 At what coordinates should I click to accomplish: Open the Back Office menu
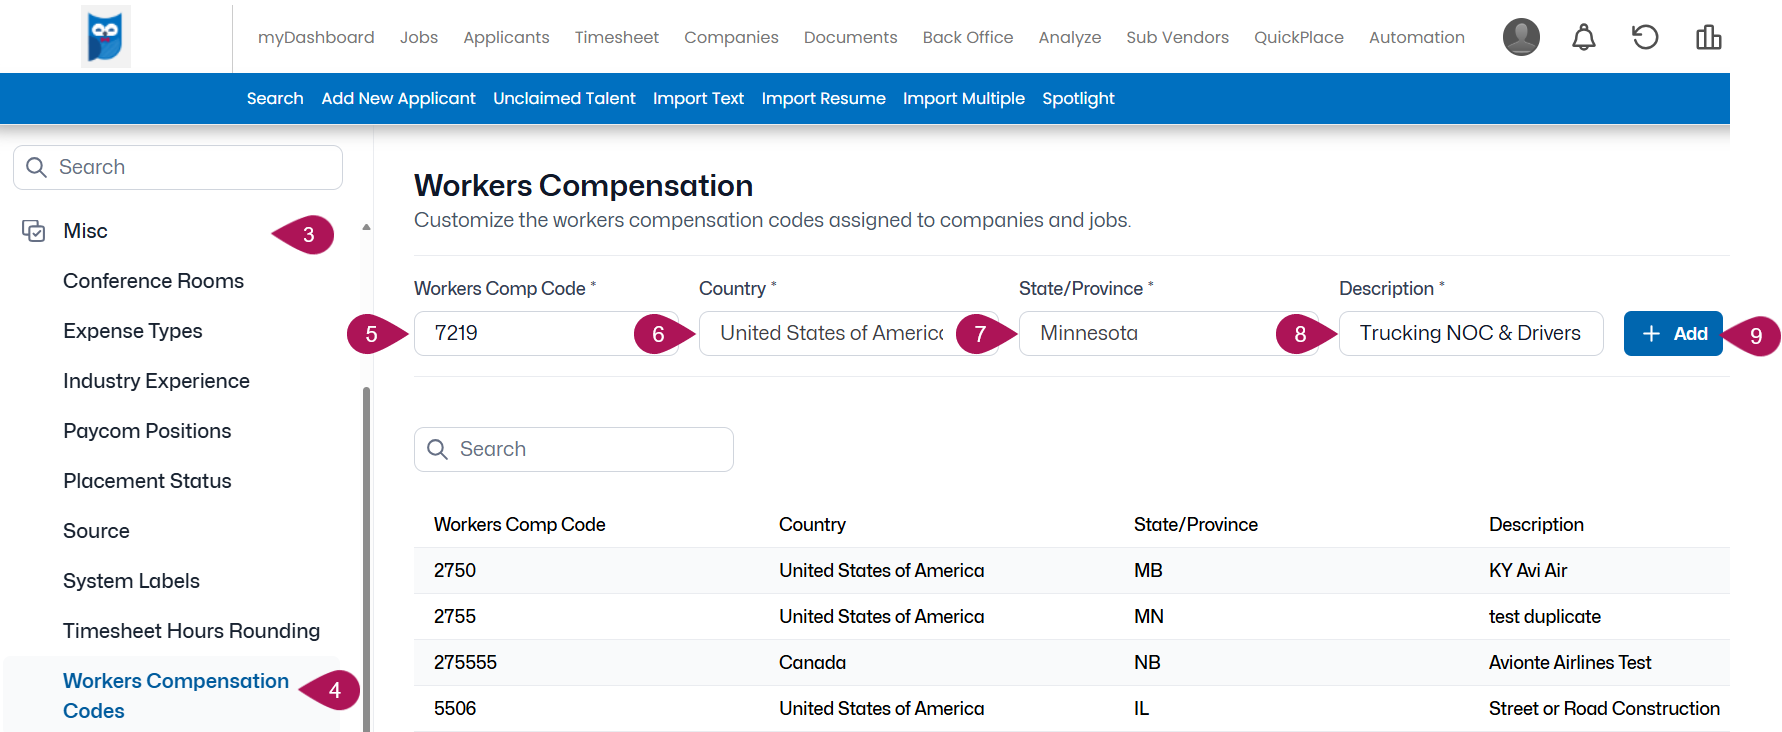(967, 37)
